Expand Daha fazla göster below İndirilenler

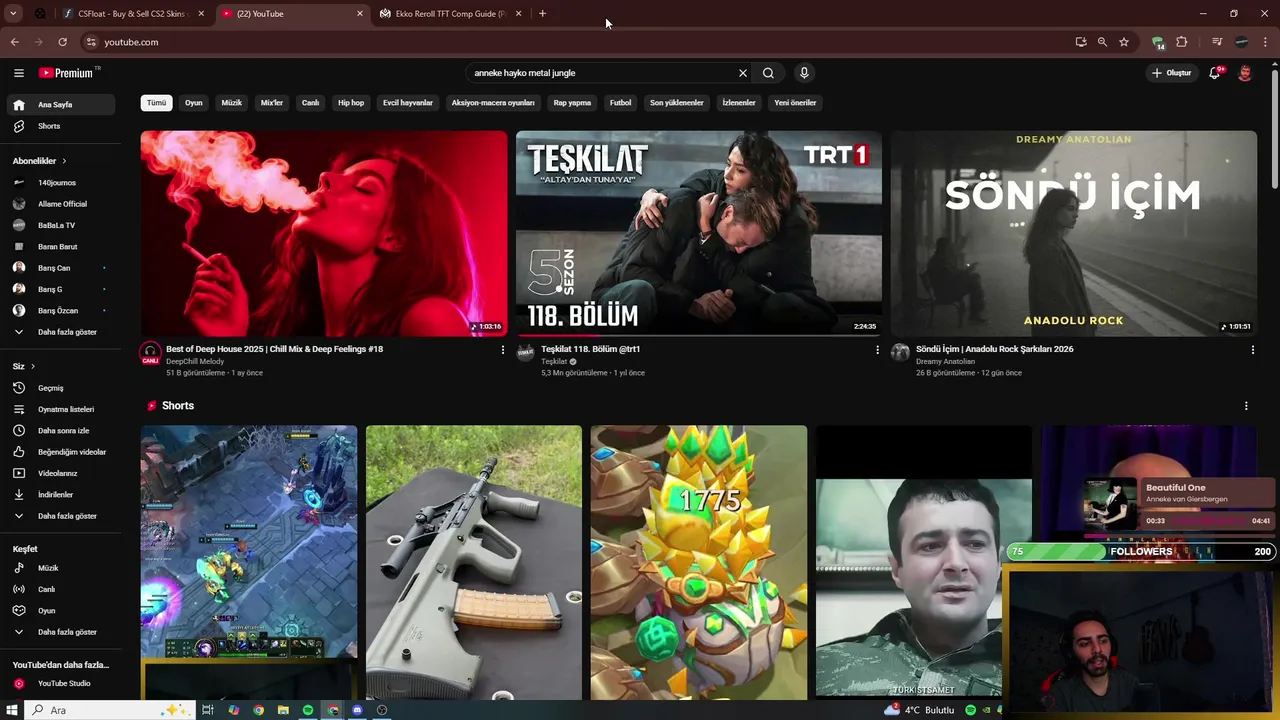point(61,516)
